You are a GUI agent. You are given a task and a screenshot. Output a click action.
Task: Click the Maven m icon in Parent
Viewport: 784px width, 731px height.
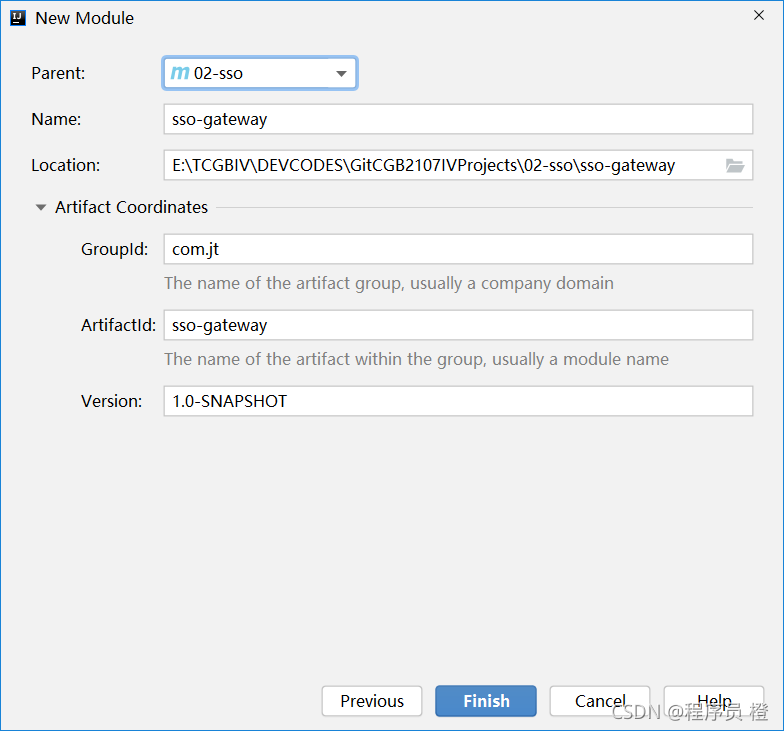coord(180,73)
